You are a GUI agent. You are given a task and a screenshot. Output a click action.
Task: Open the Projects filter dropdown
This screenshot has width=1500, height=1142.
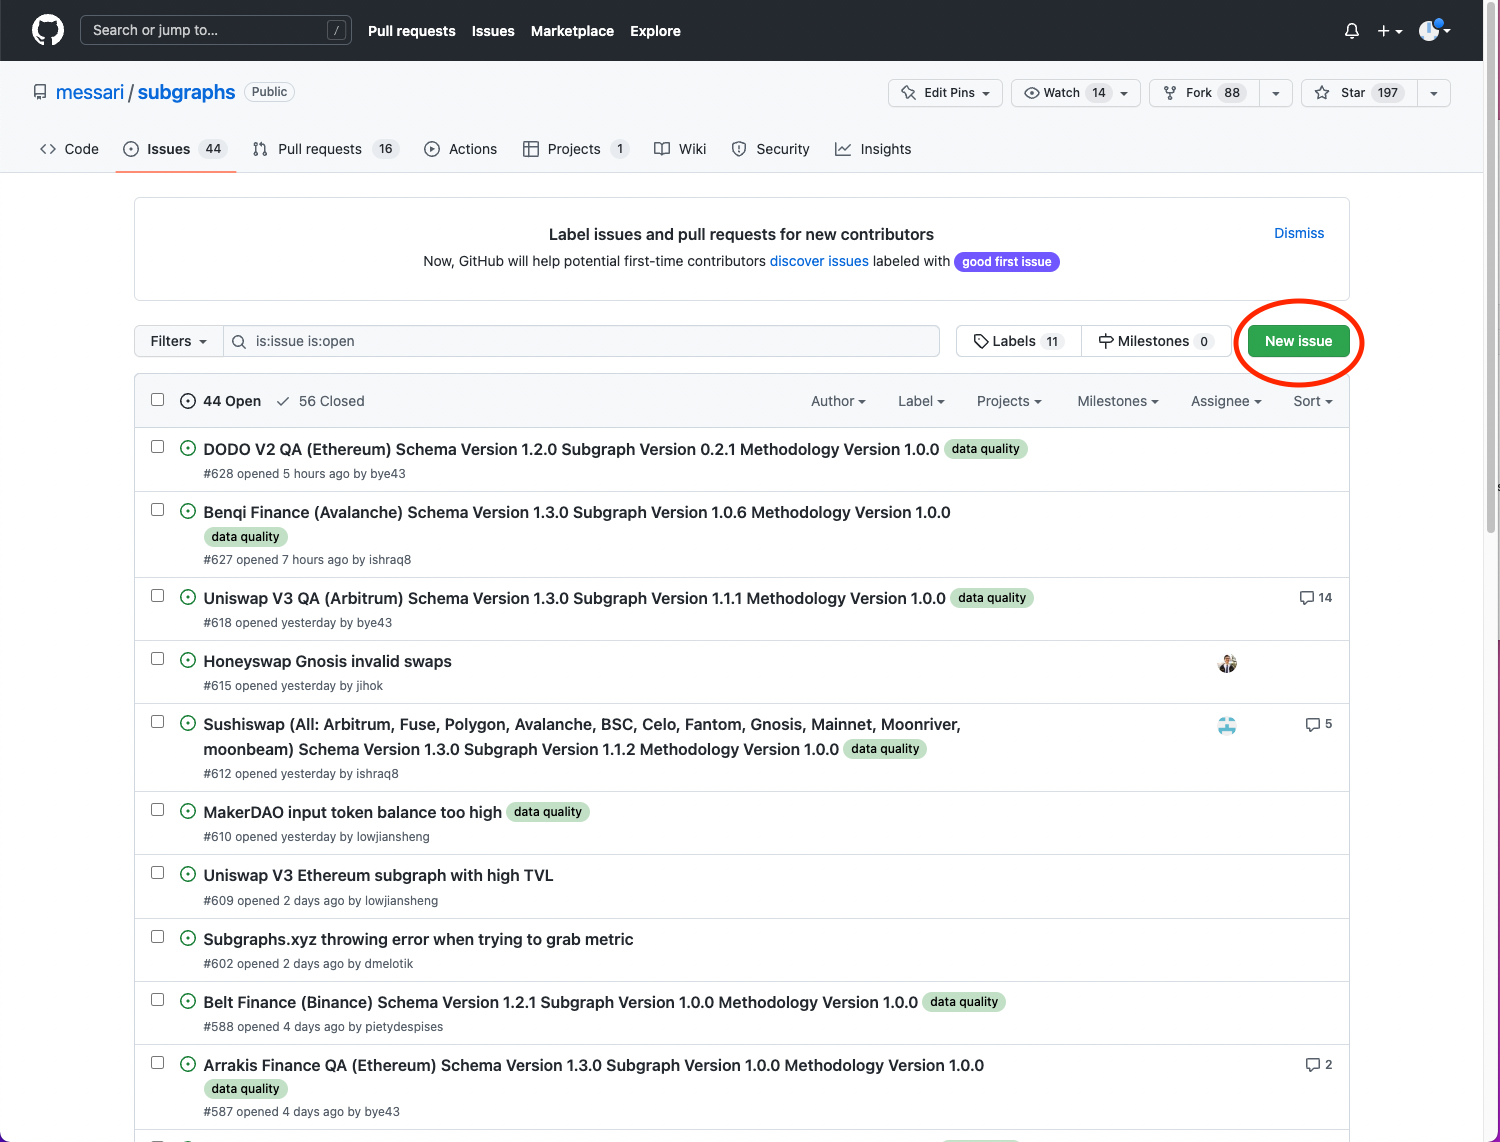[1009, 401]
